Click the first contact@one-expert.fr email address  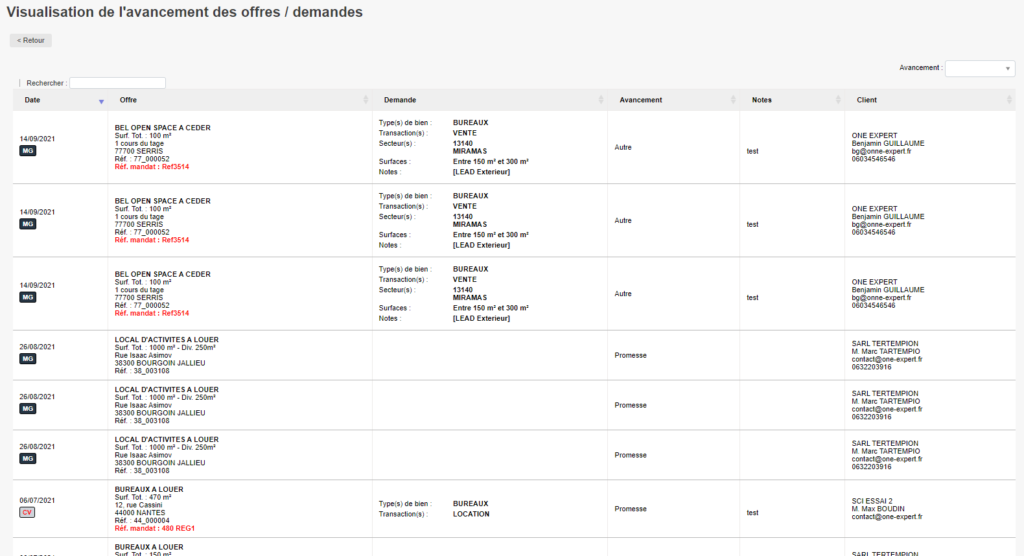[886, 359]
